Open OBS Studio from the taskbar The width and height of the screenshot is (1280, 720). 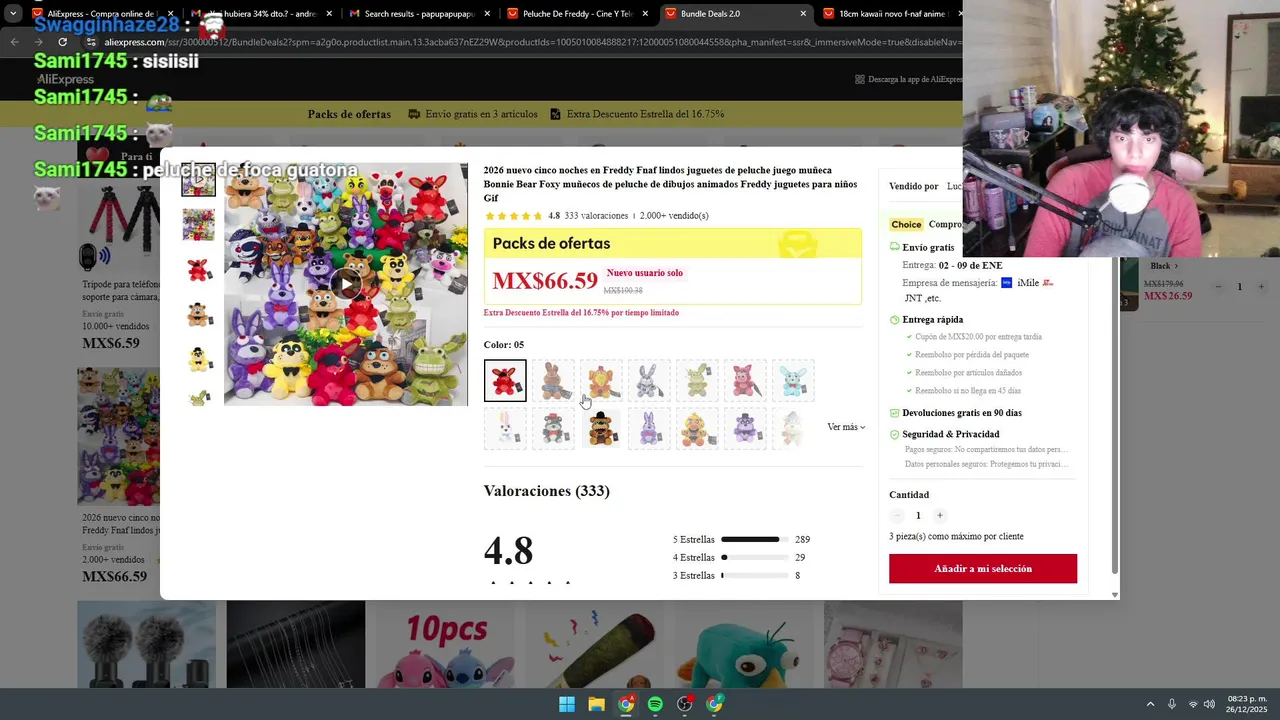click(x=685, y=704)
